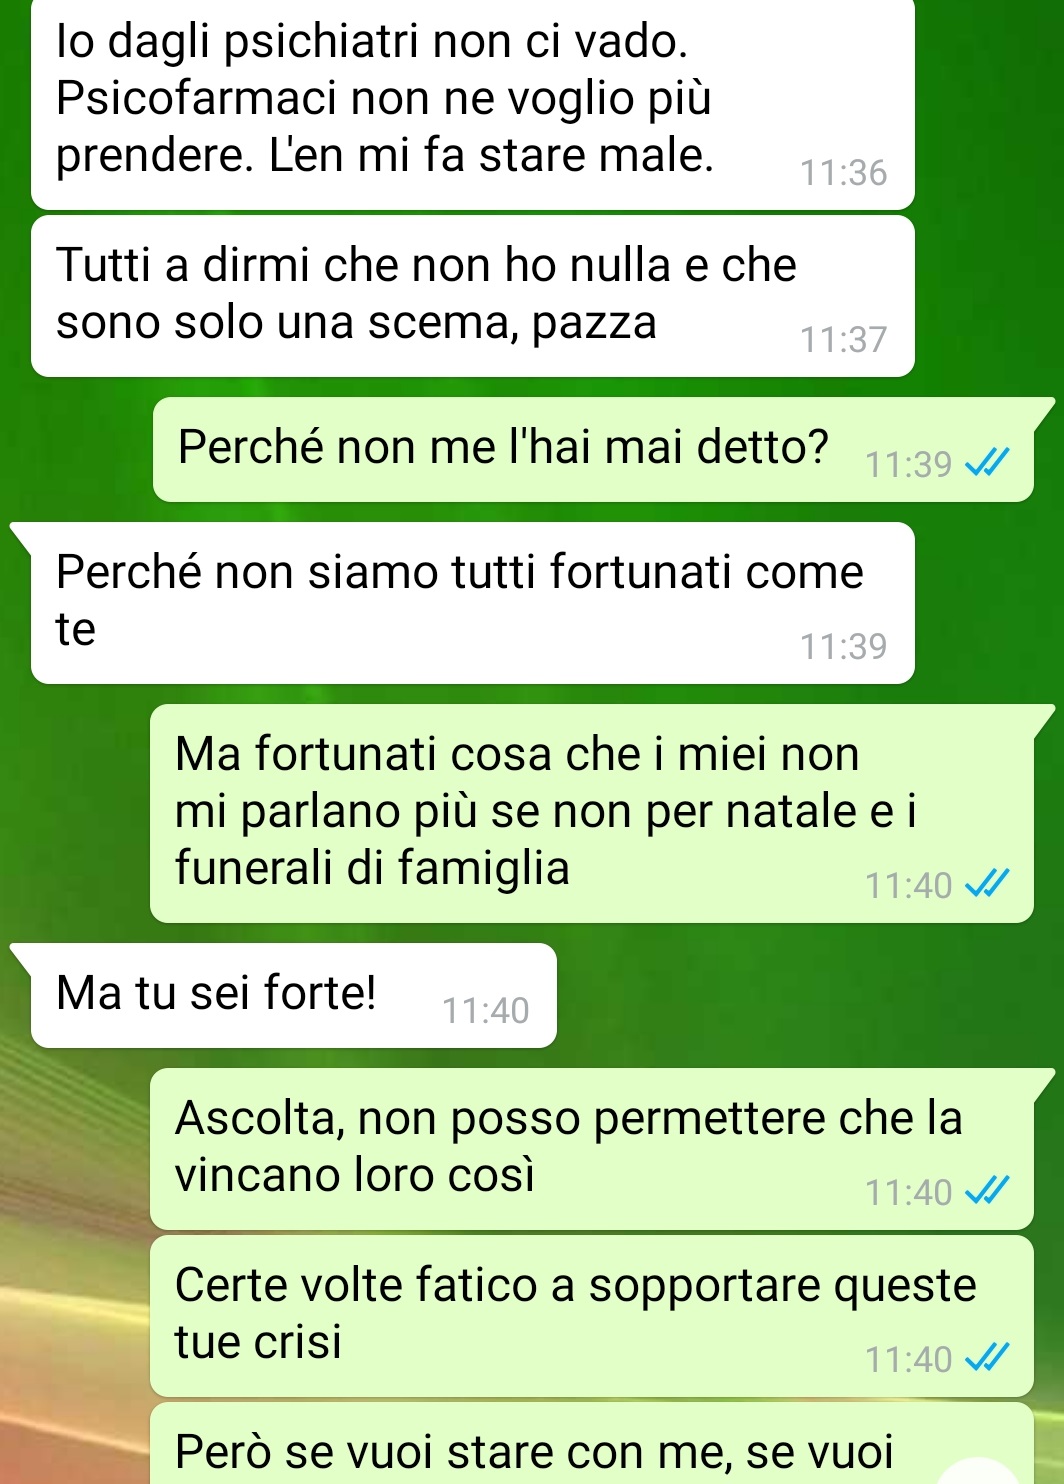Click the 11:37 timestamp of the scema, pazza message

point(843,340)
